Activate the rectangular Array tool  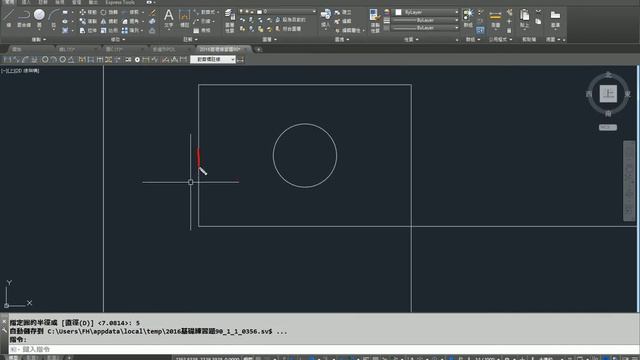click(130, 30)
